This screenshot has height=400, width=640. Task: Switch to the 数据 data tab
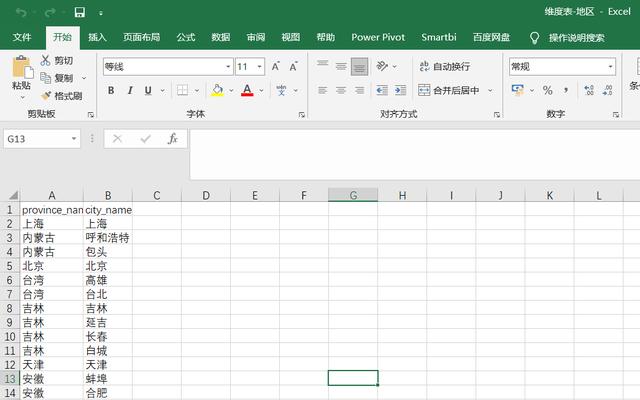click(x=221, y=38)
